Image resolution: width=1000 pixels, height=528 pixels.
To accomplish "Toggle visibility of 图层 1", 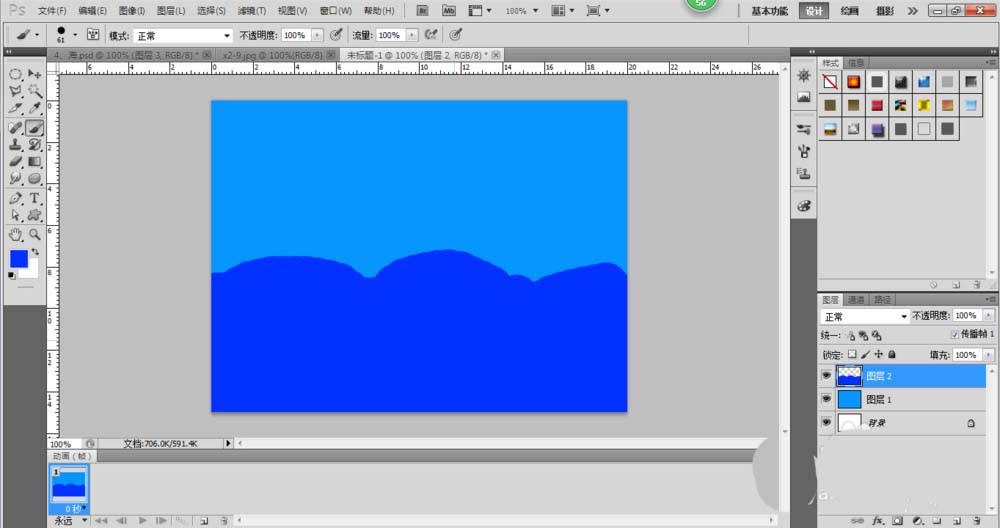I will click(826, 399).
